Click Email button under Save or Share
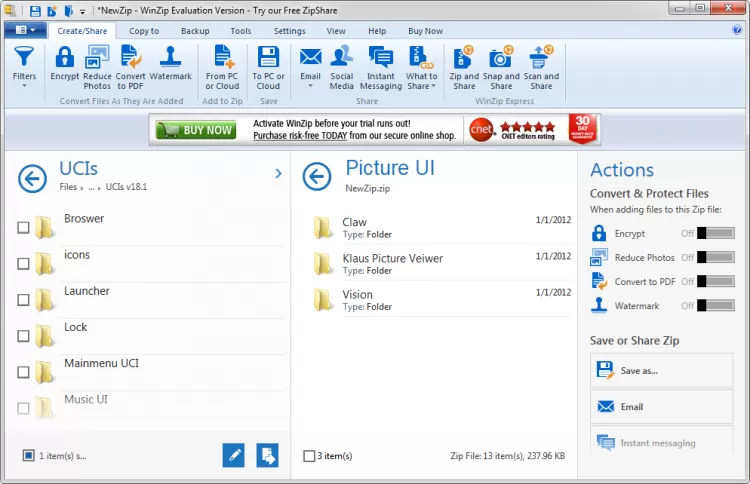This screenshot has height=484, width=750. coord(662,407)
